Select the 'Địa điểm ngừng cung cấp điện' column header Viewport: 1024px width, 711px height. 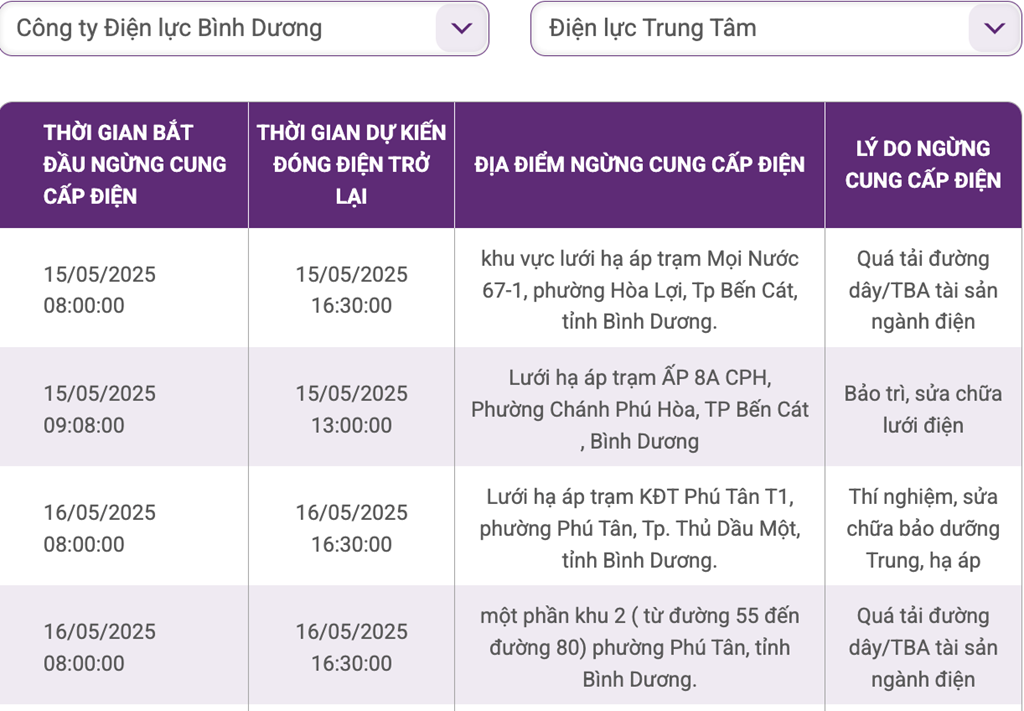coord(639,164)
